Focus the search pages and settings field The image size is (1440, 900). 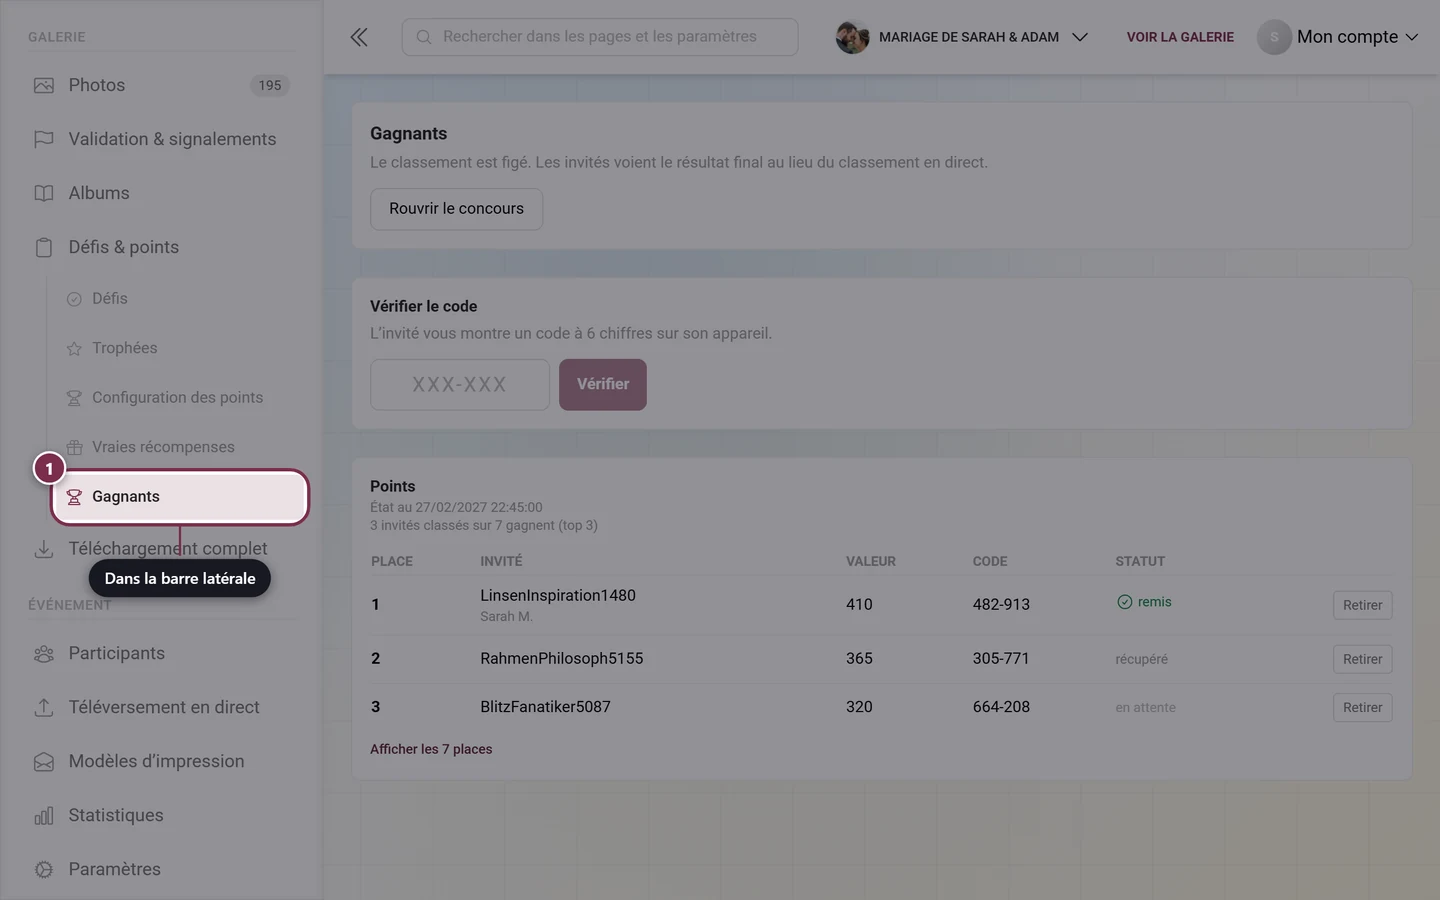tap(600, 37)
